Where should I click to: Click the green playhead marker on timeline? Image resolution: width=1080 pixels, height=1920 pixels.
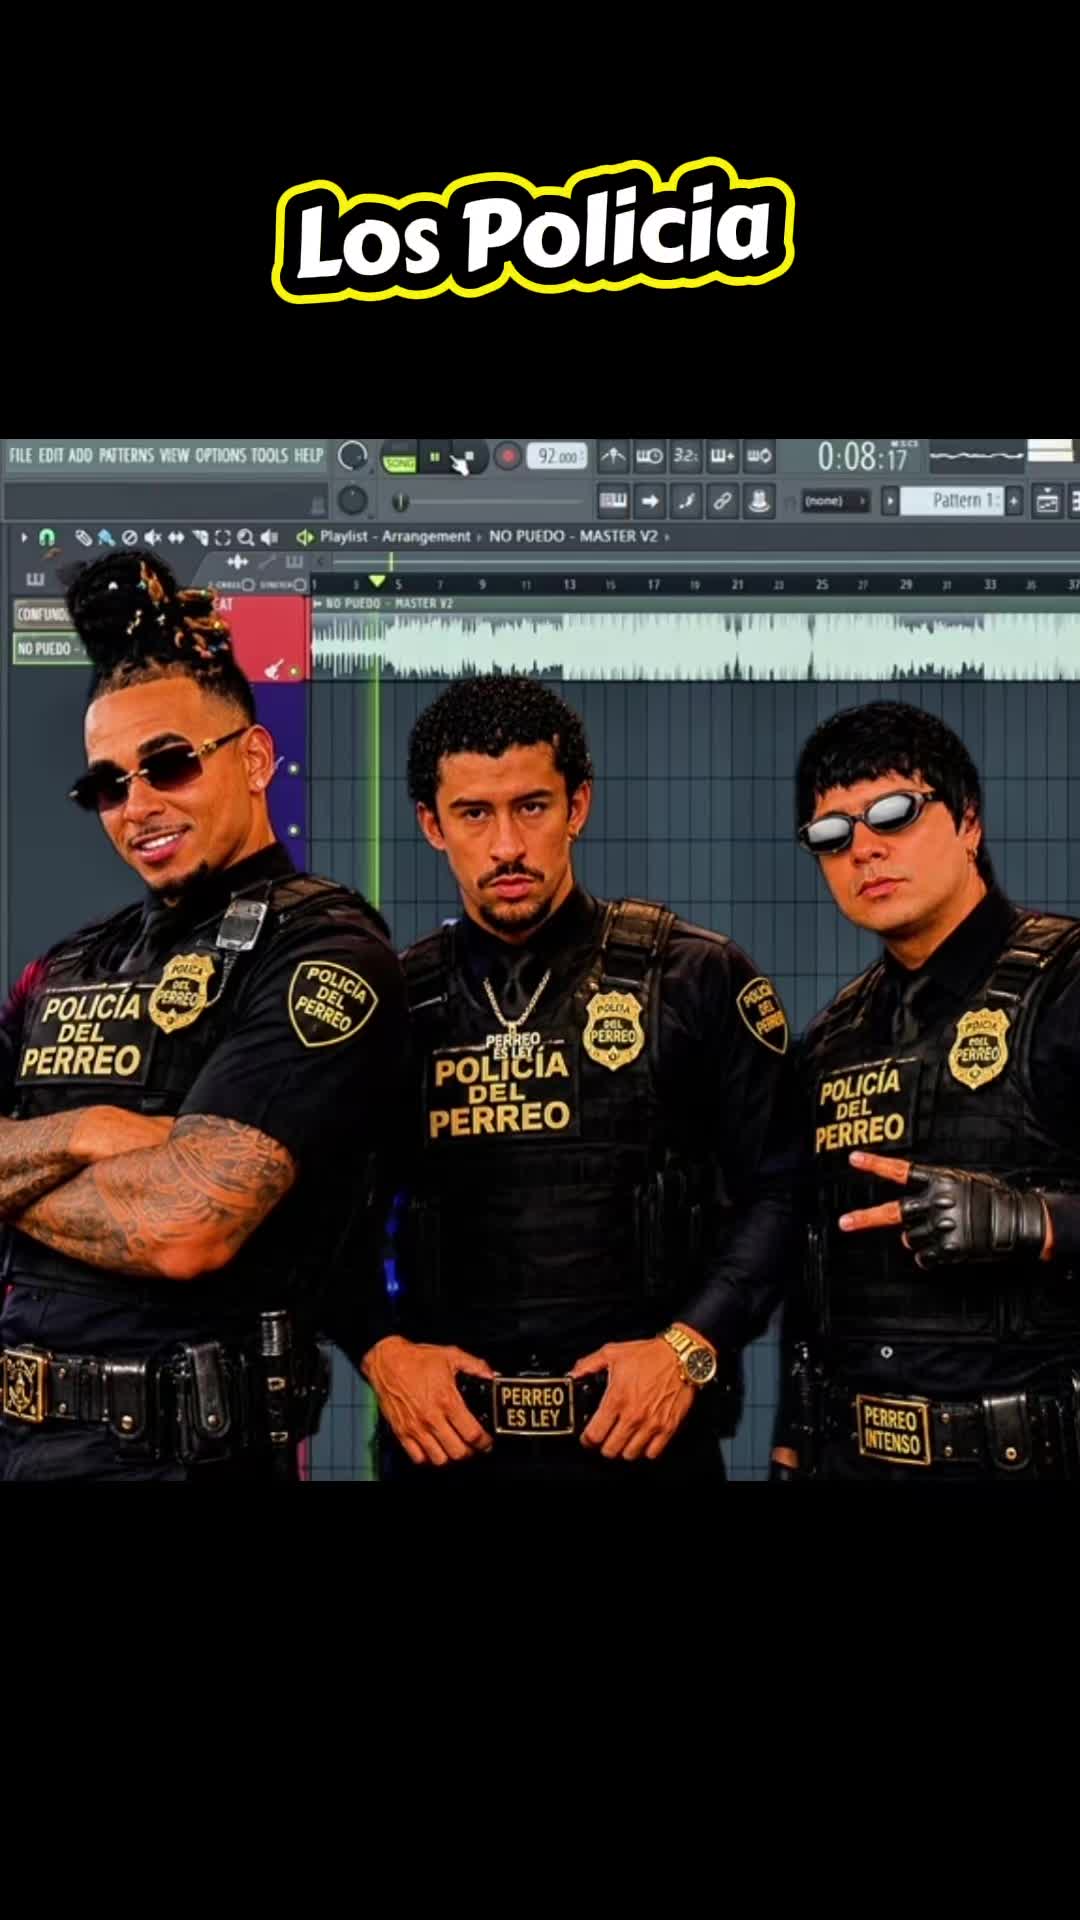pyautogui.click(x=377, y=581)
